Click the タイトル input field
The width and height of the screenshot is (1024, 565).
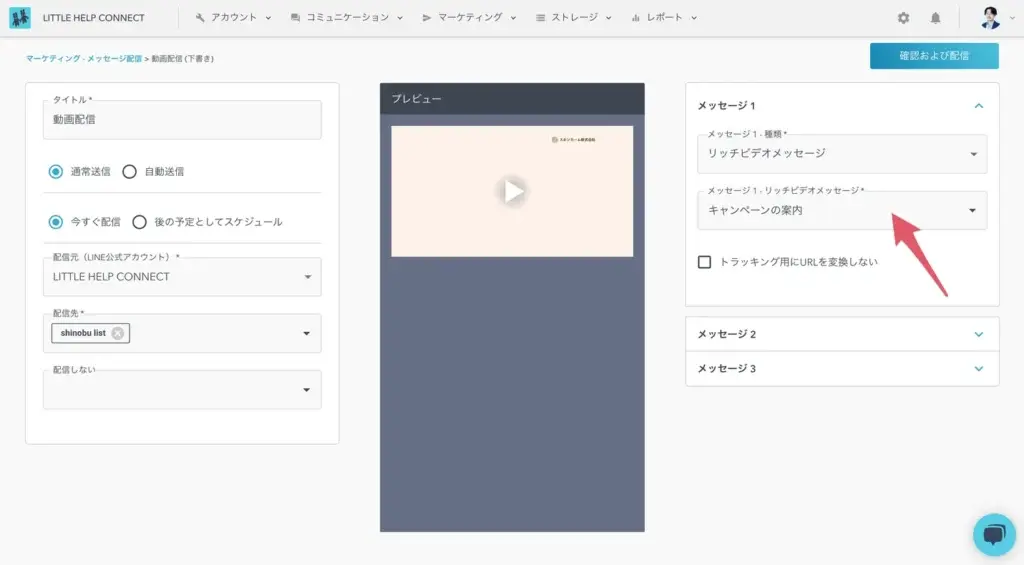182,120
